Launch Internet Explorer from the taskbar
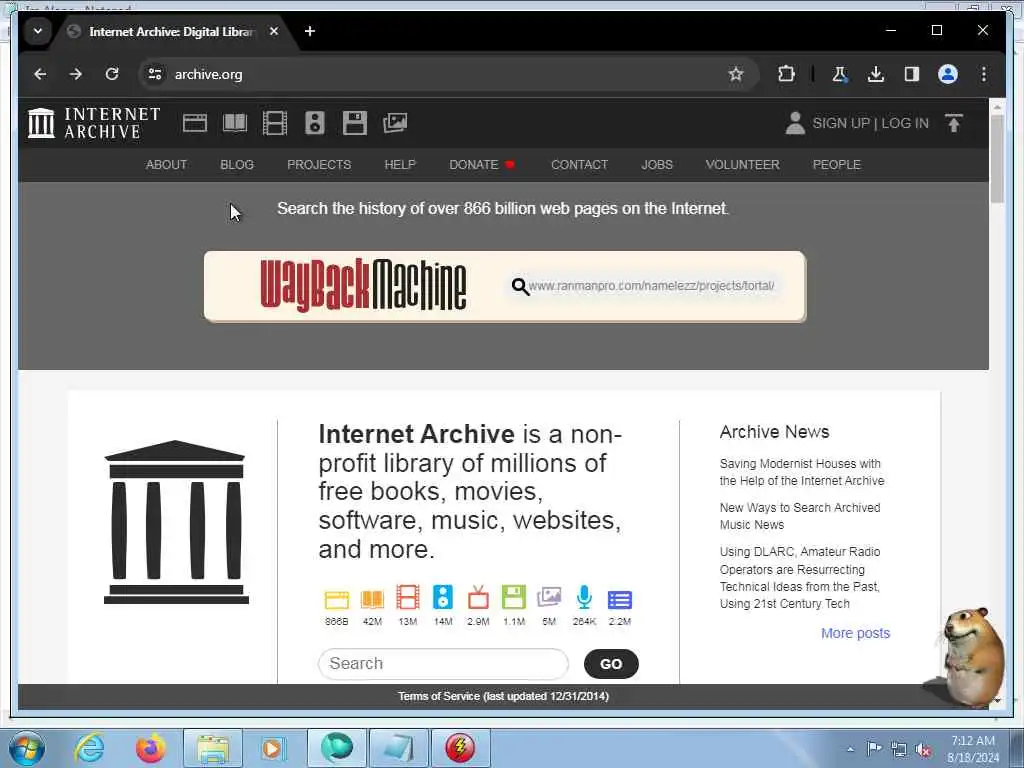1024x768 pixels. 89,748
